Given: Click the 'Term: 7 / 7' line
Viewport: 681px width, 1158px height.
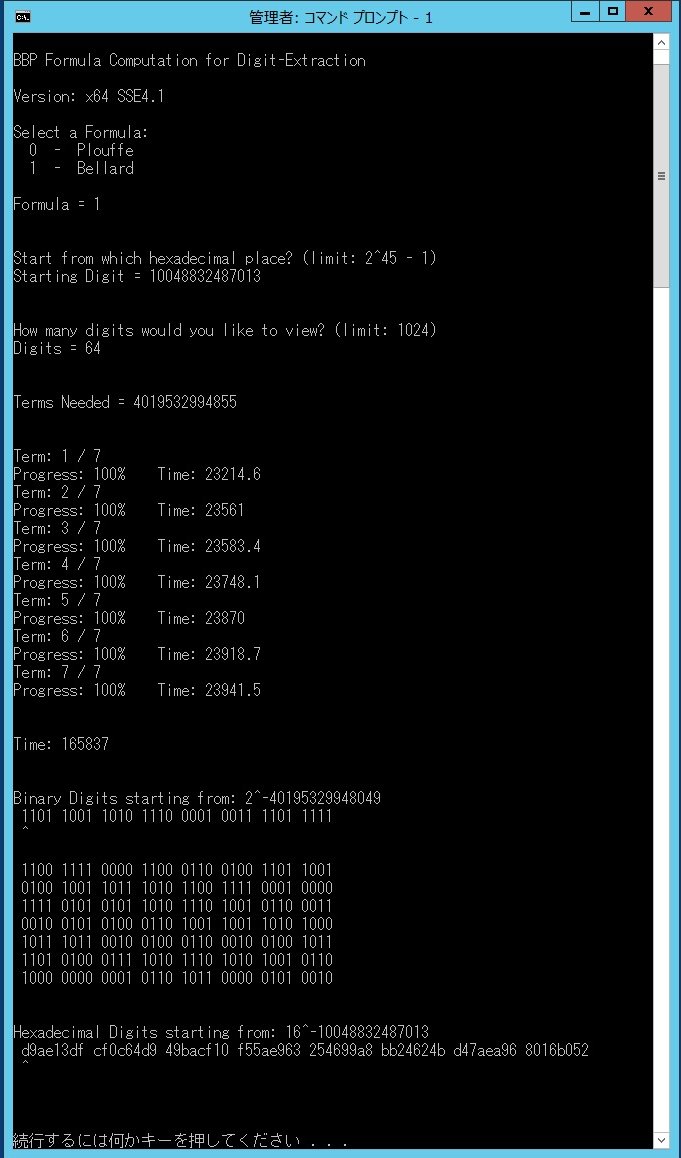Looking at the screenshot, I should [57, 672].
